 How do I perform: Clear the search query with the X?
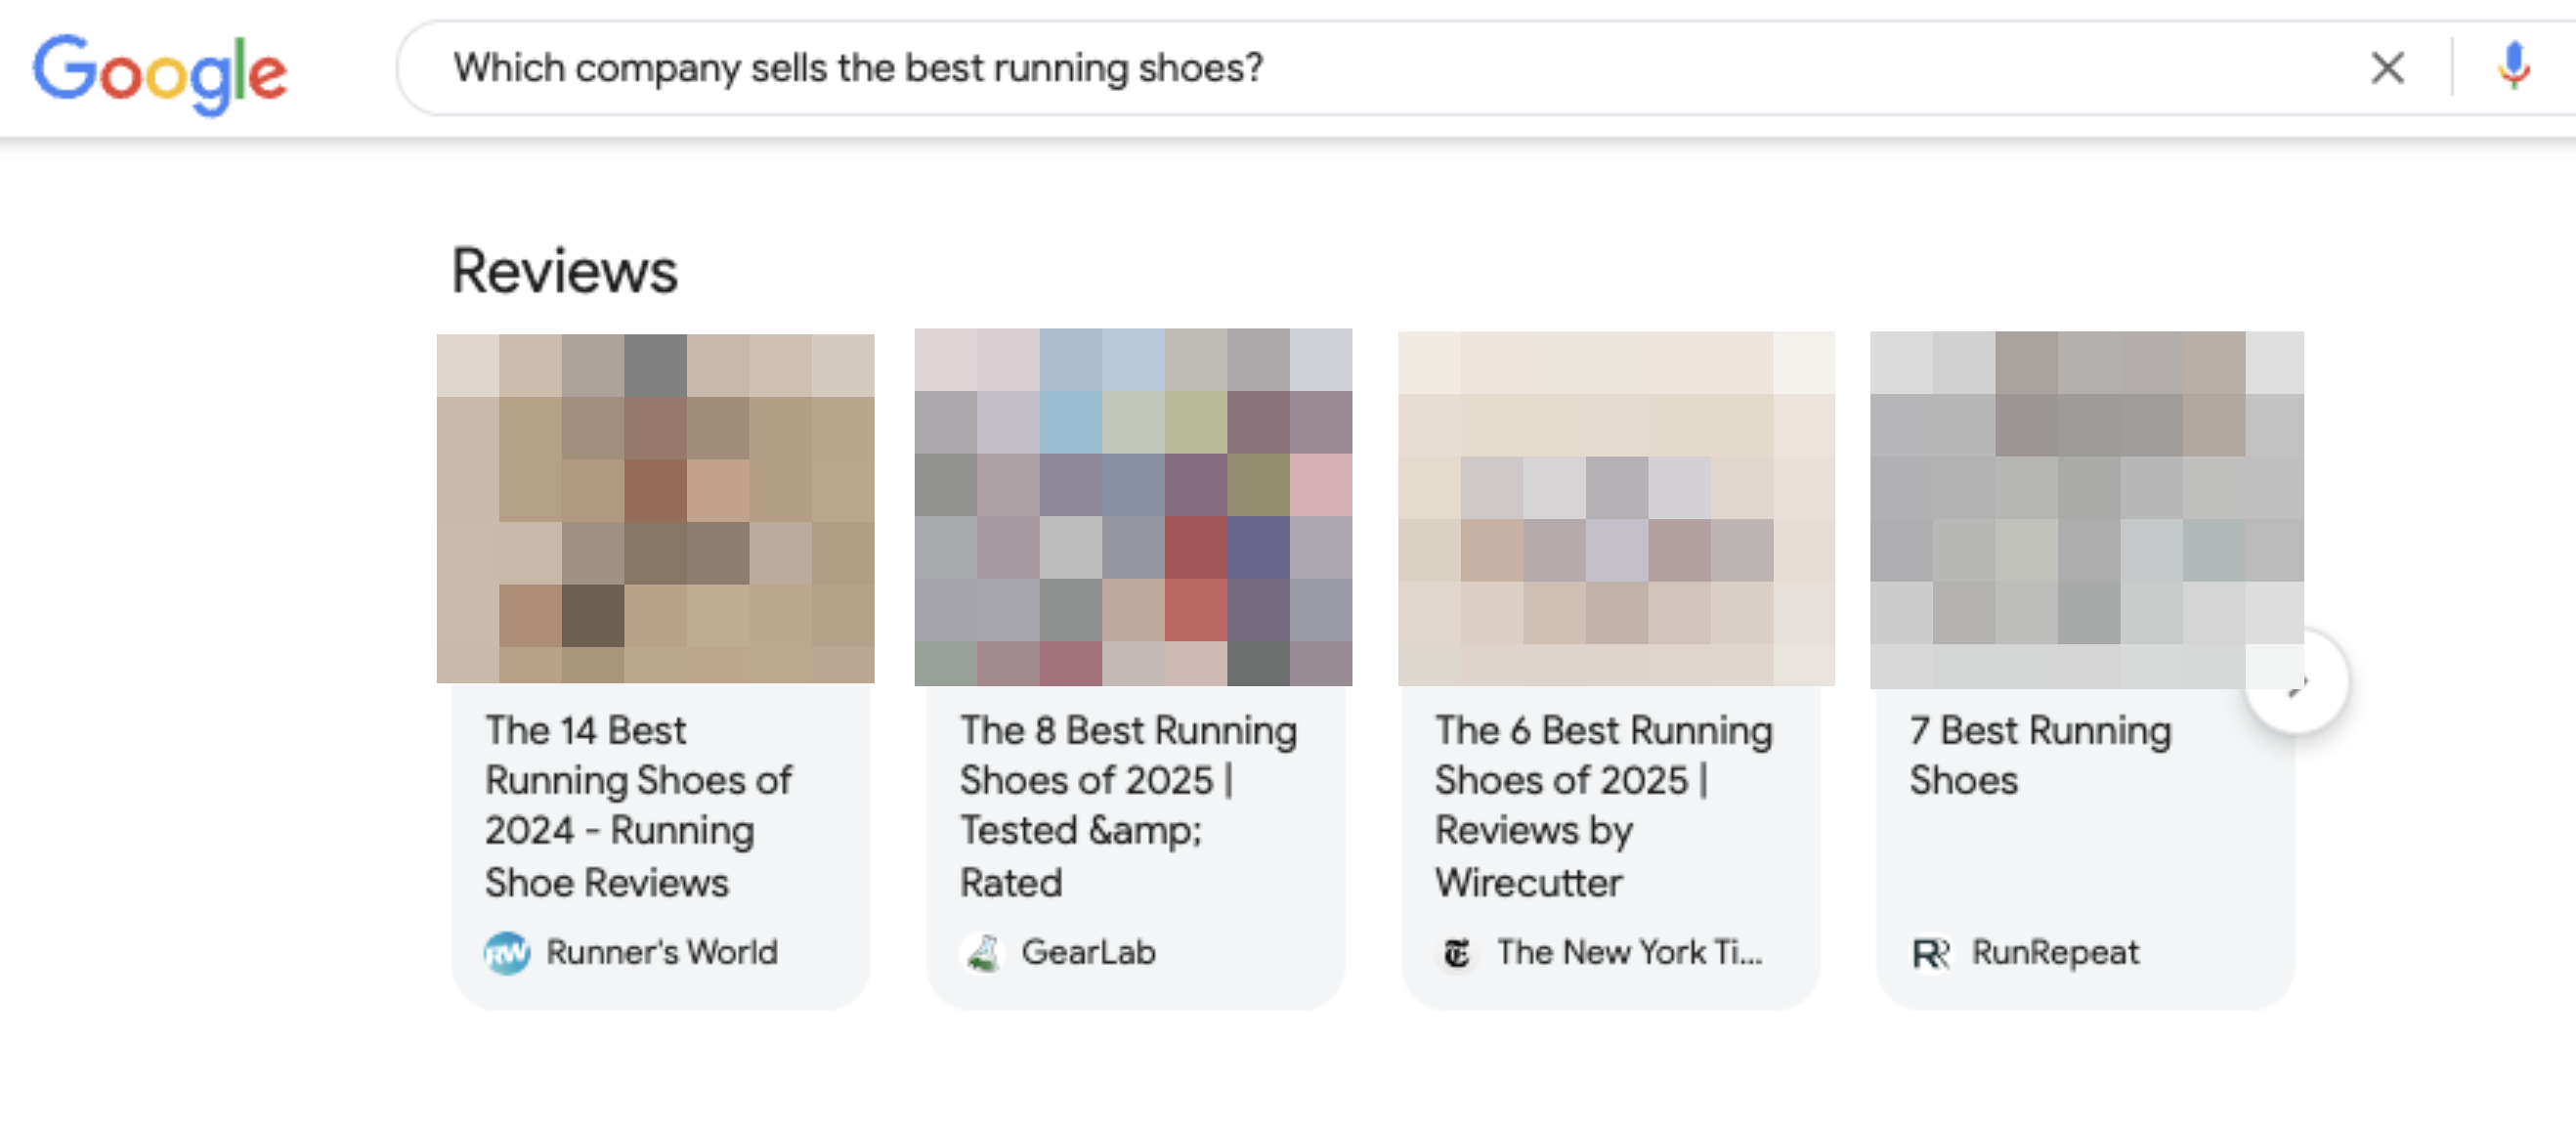point(2387,68)
